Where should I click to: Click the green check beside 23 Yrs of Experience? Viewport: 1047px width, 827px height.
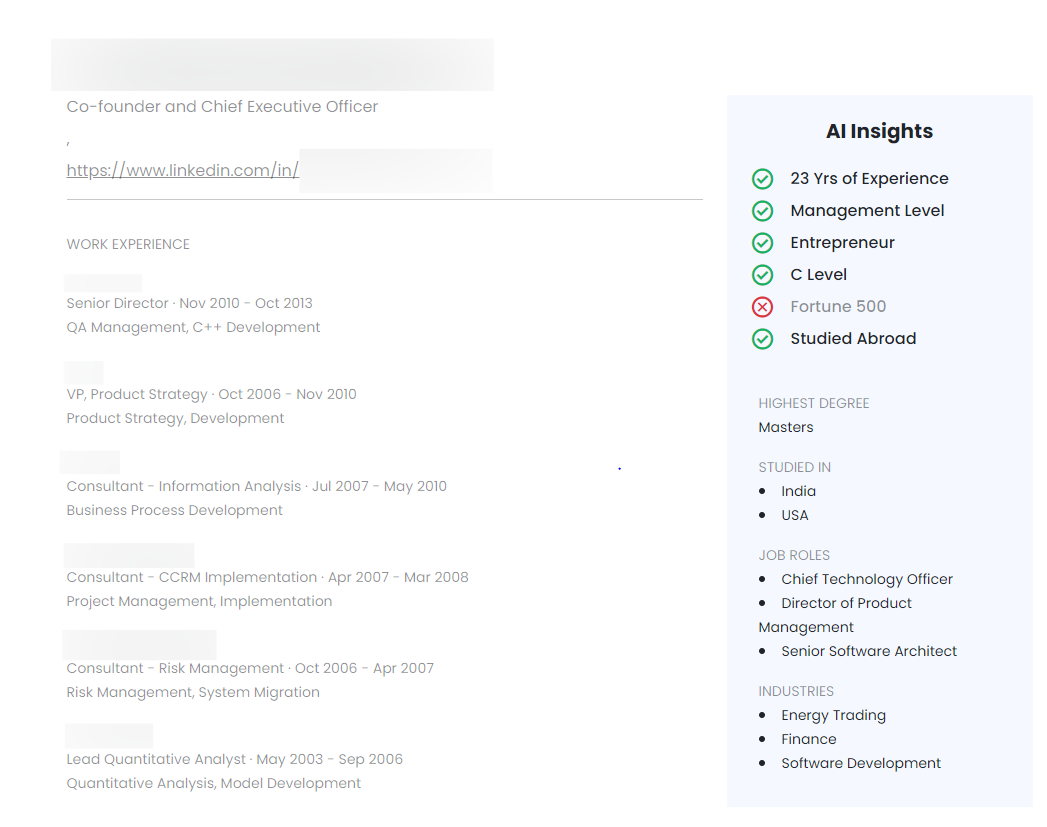(x=762, y=179)
